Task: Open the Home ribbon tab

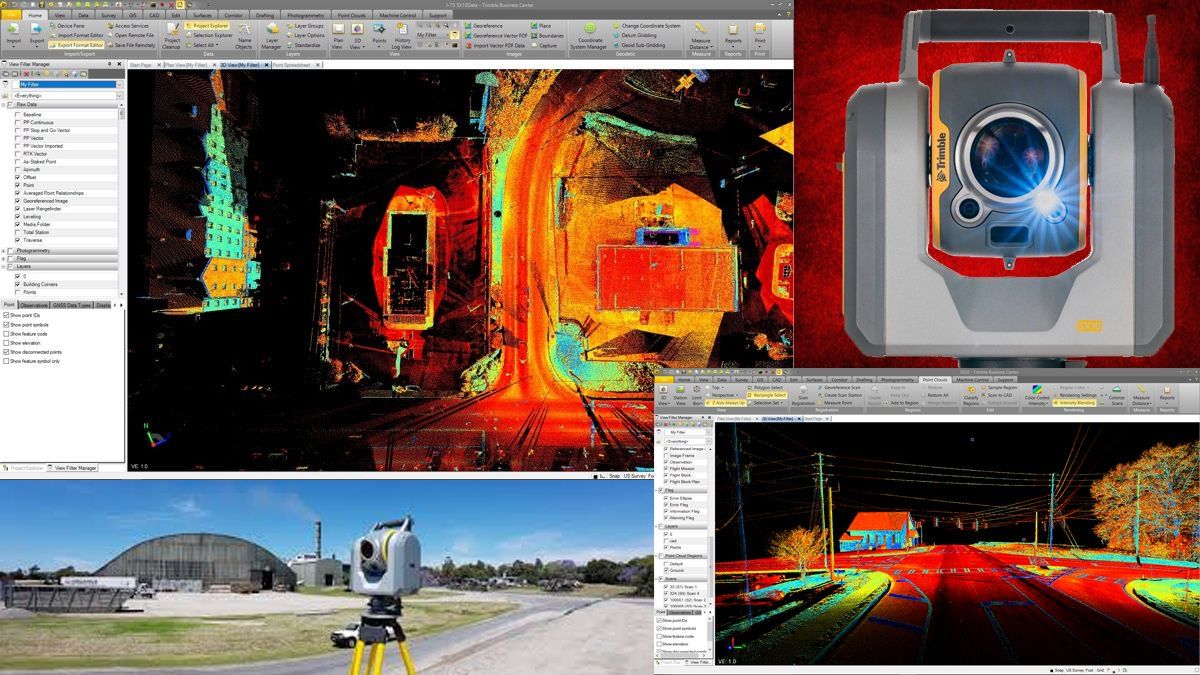Action: click(35, 15)
